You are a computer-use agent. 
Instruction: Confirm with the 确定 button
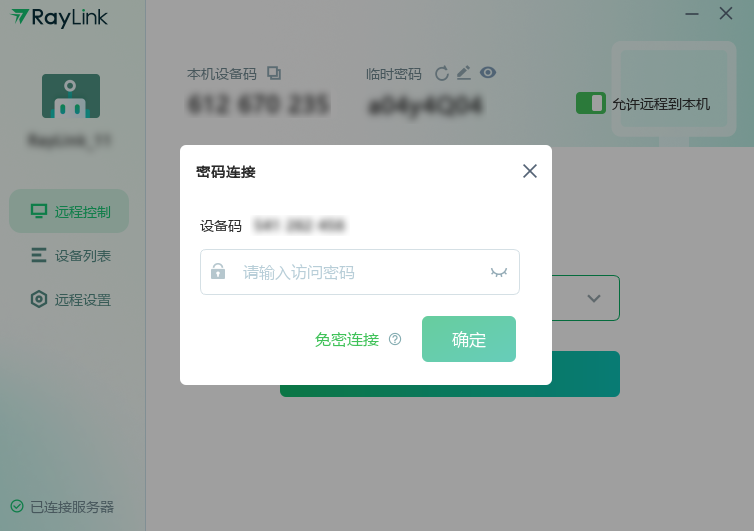469,339
